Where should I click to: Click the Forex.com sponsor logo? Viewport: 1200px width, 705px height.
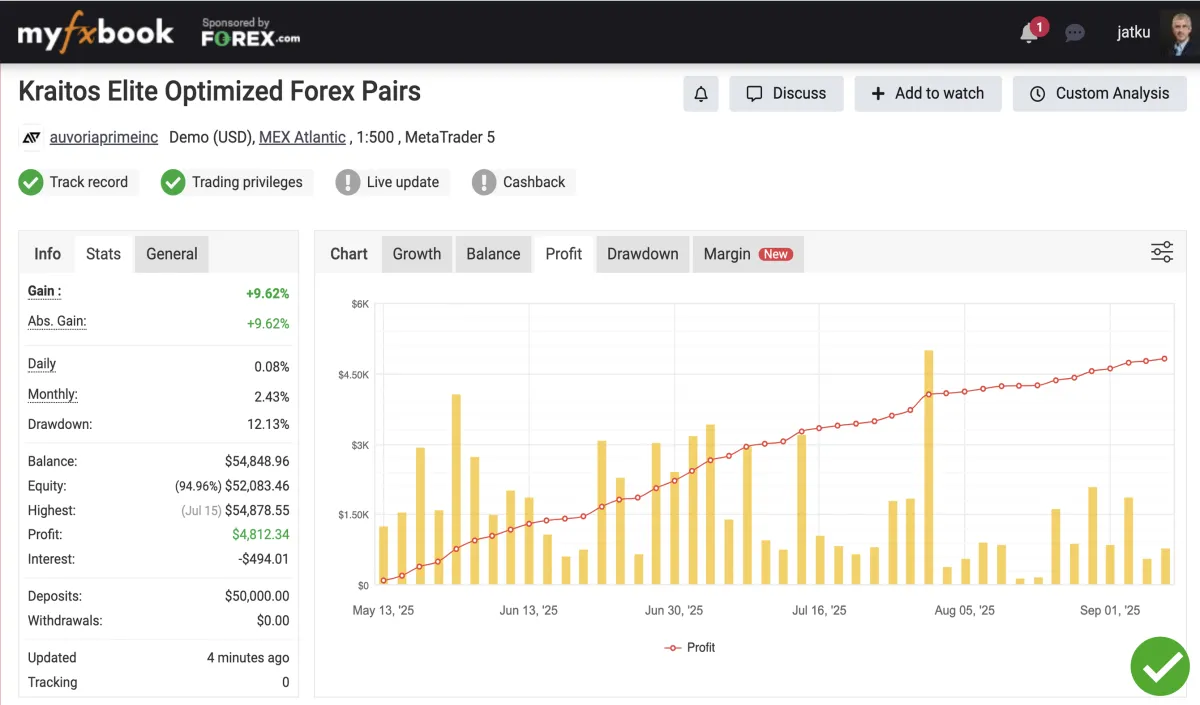coord(250,34)
